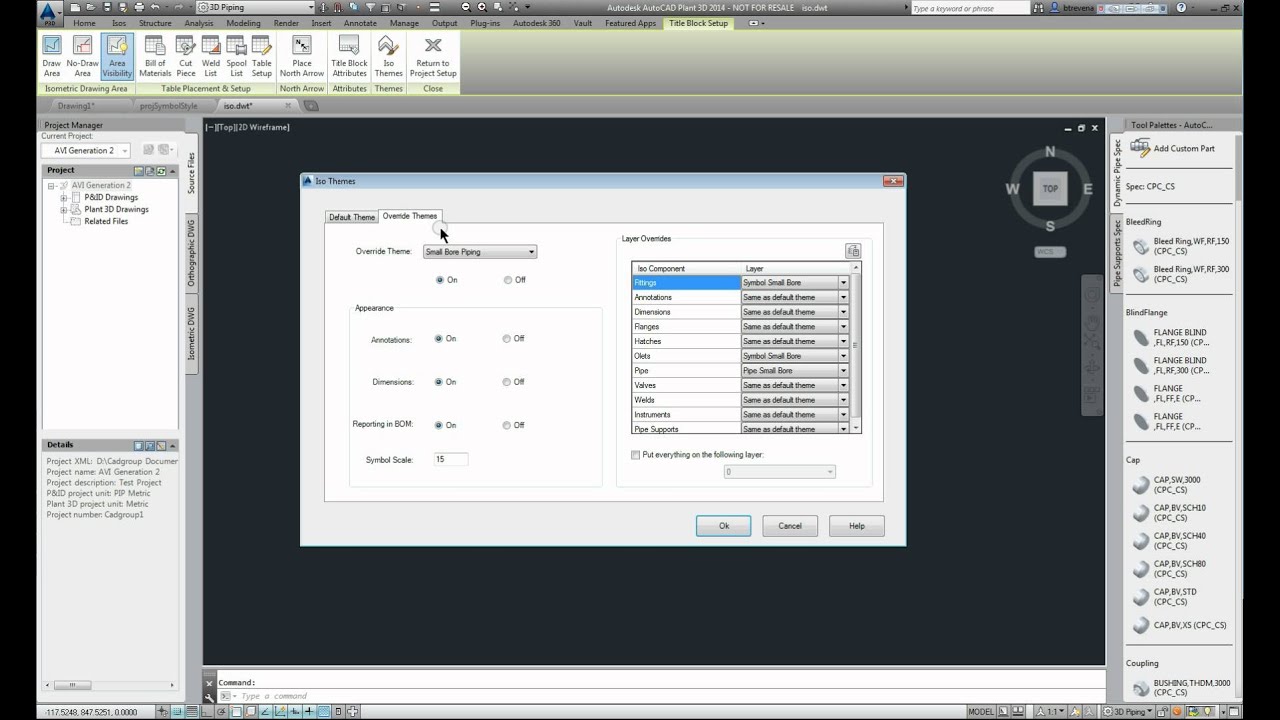Click the TOP face of the ViewCube
The width and height of the screenshot is (1280, 720).
coord(1050,188)
